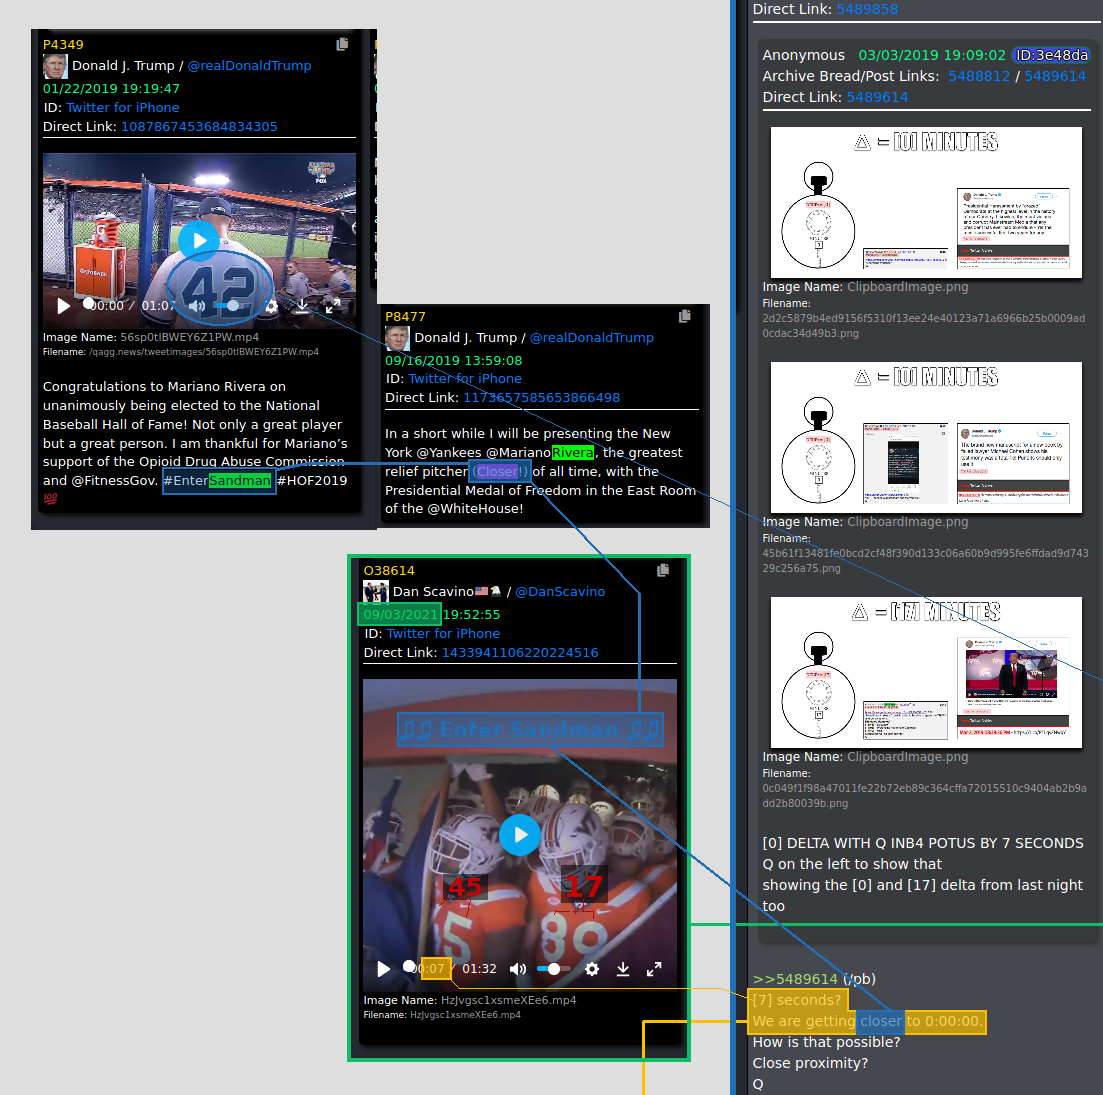Expand P4349 video to fullscreen
This screenshot has width=1103, height=1095.
pos(332,305)
